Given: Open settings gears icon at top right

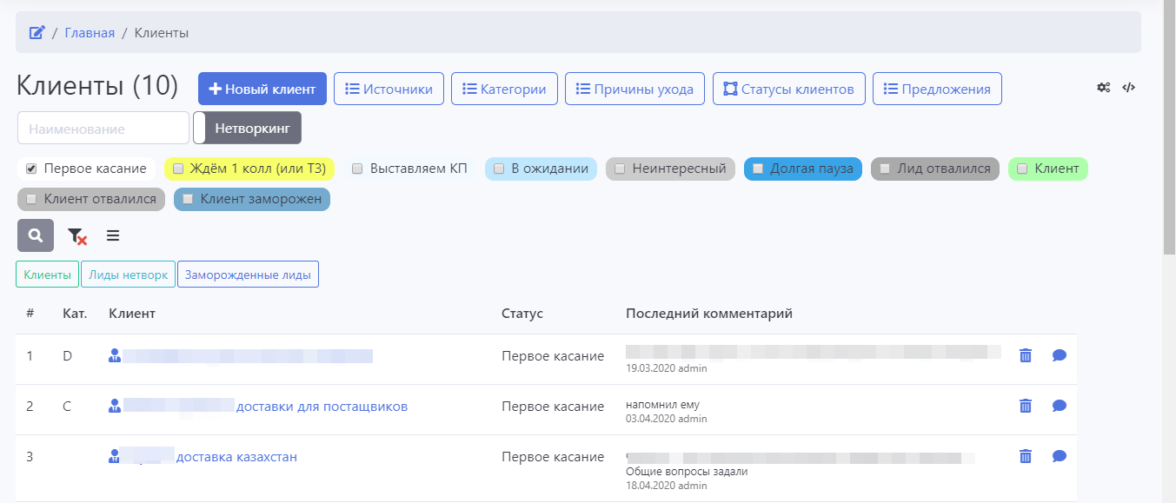Looking at the screenshot, I should click(1103, 88).
